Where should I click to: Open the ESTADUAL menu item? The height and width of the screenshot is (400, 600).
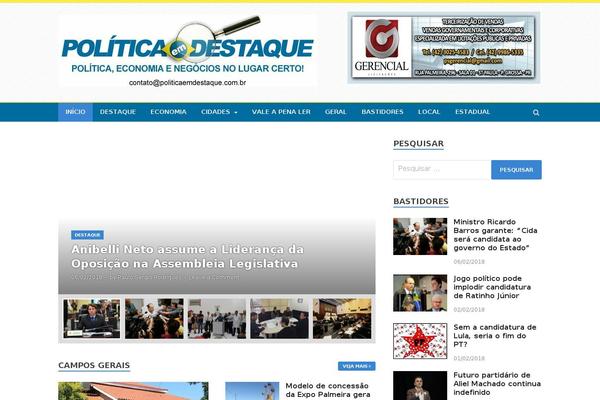(x=473, y=112)
